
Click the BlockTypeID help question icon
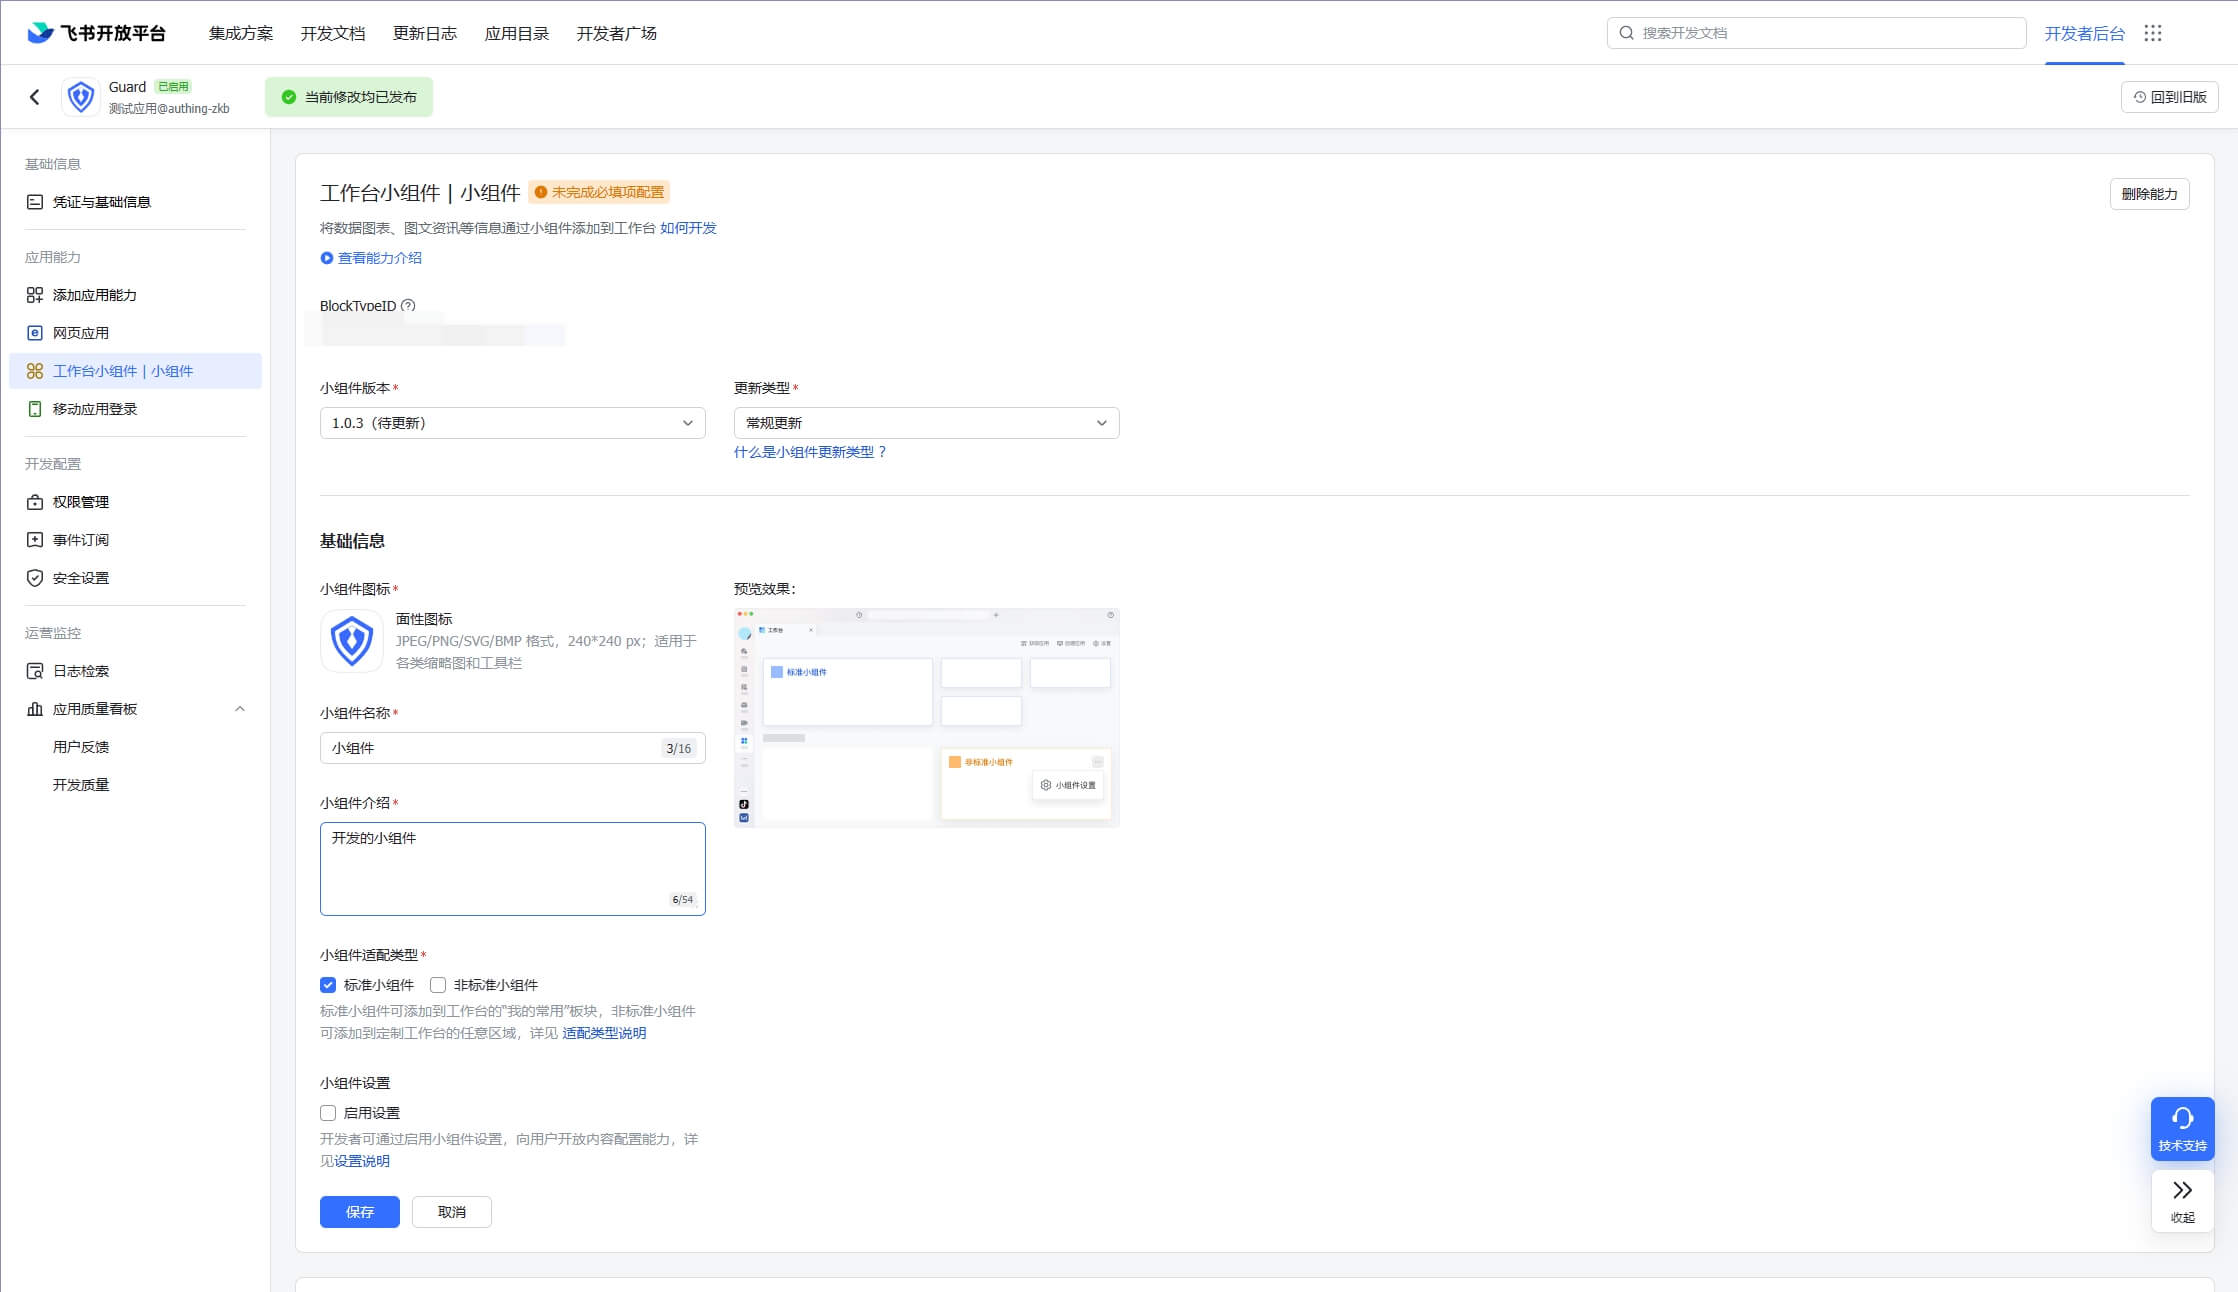(x=408, y=306)
